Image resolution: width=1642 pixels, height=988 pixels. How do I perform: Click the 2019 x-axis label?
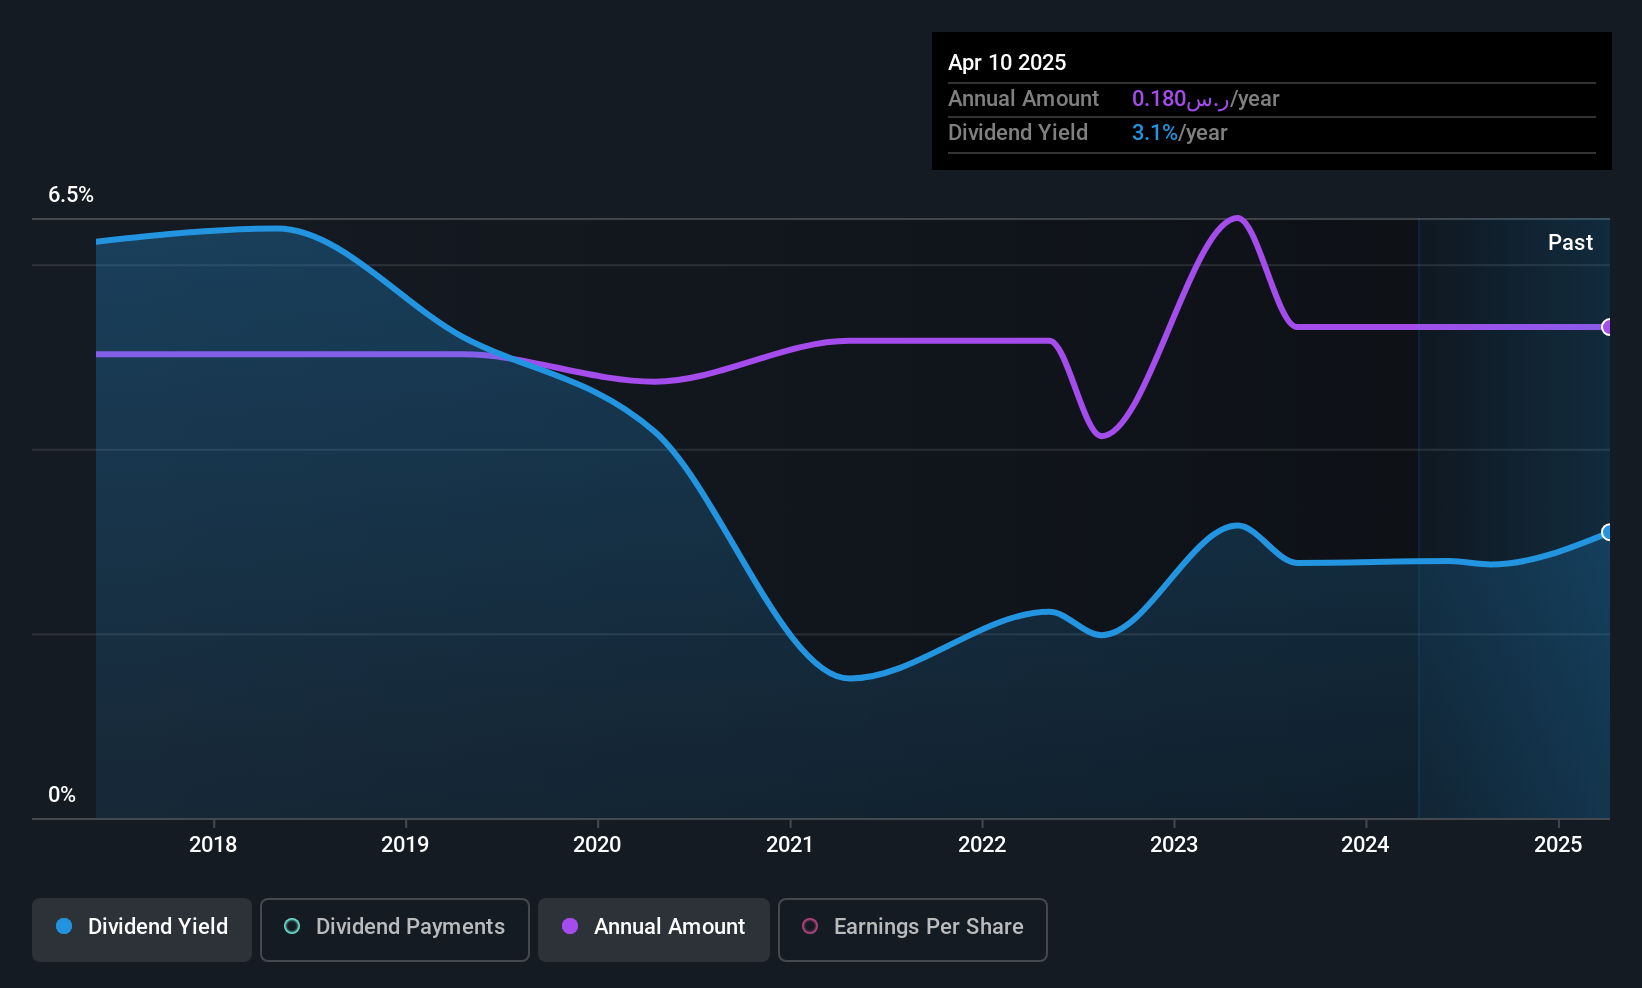405,844
